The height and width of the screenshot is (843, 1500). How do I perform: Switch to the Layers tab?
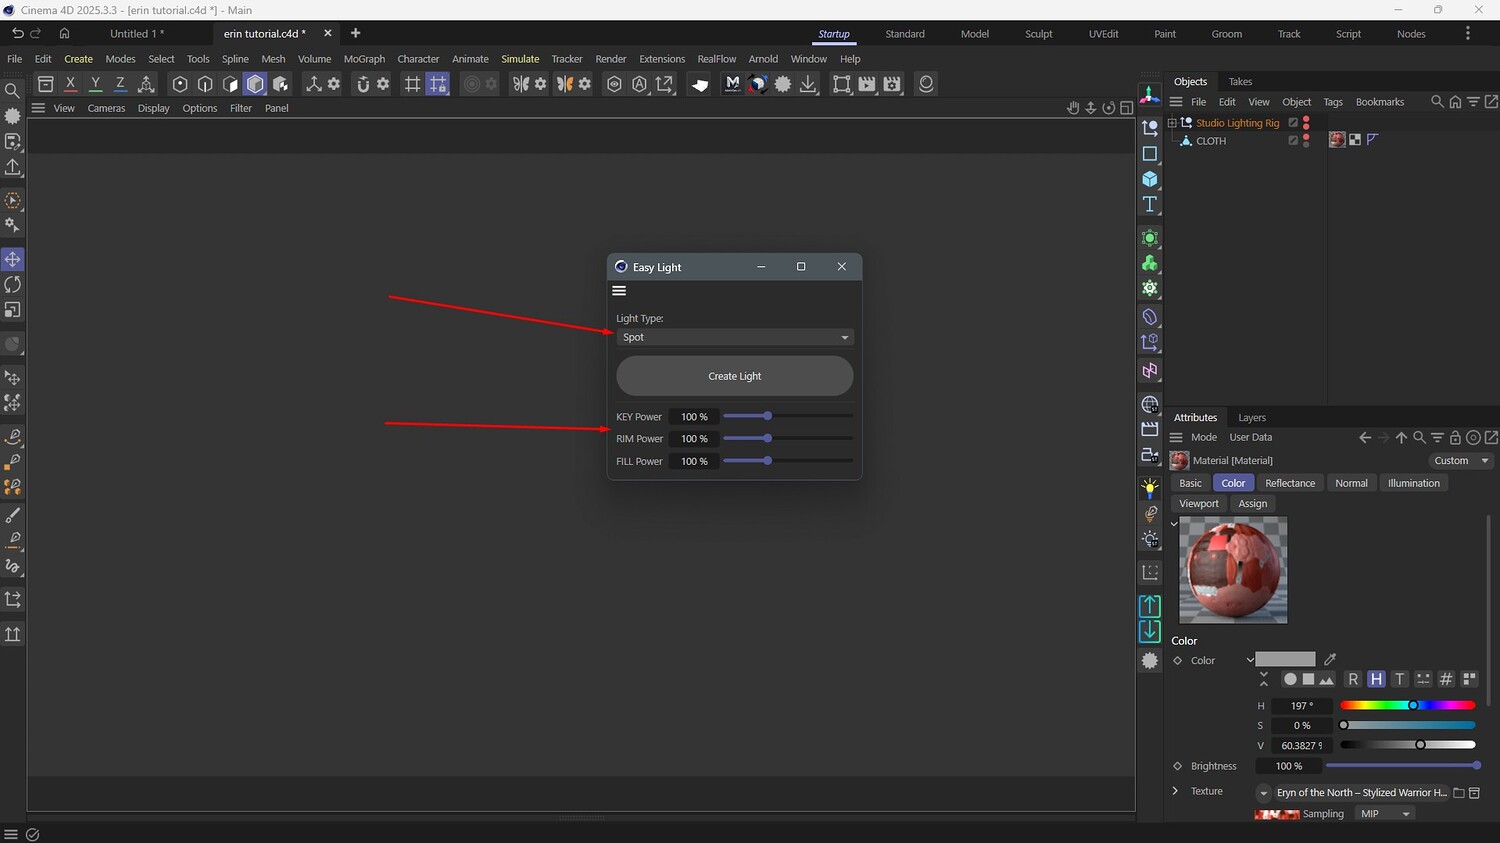point(1252,418)
